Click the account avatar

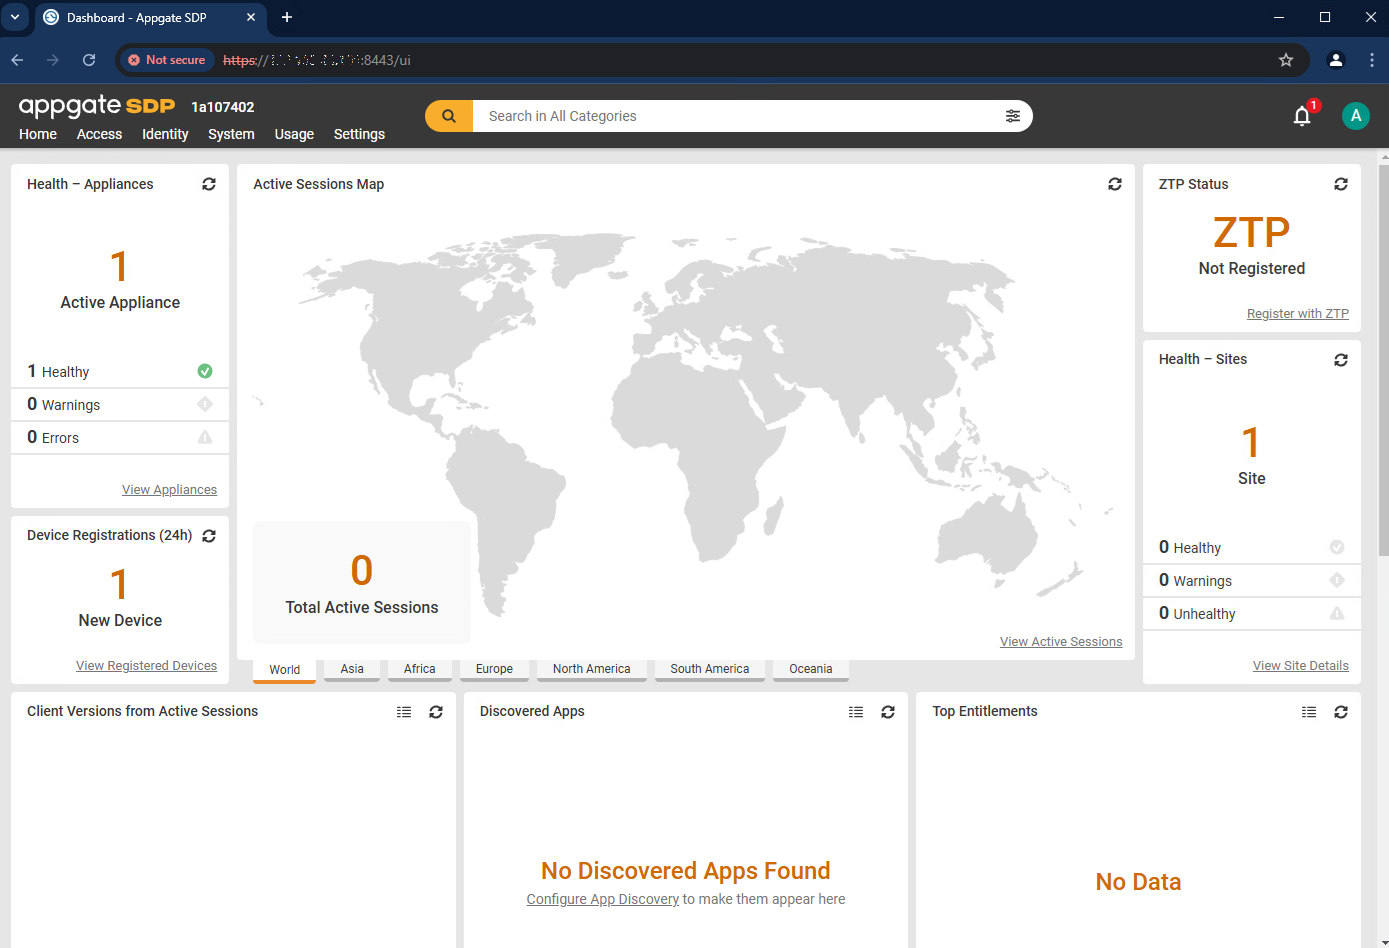(1356, 115)
